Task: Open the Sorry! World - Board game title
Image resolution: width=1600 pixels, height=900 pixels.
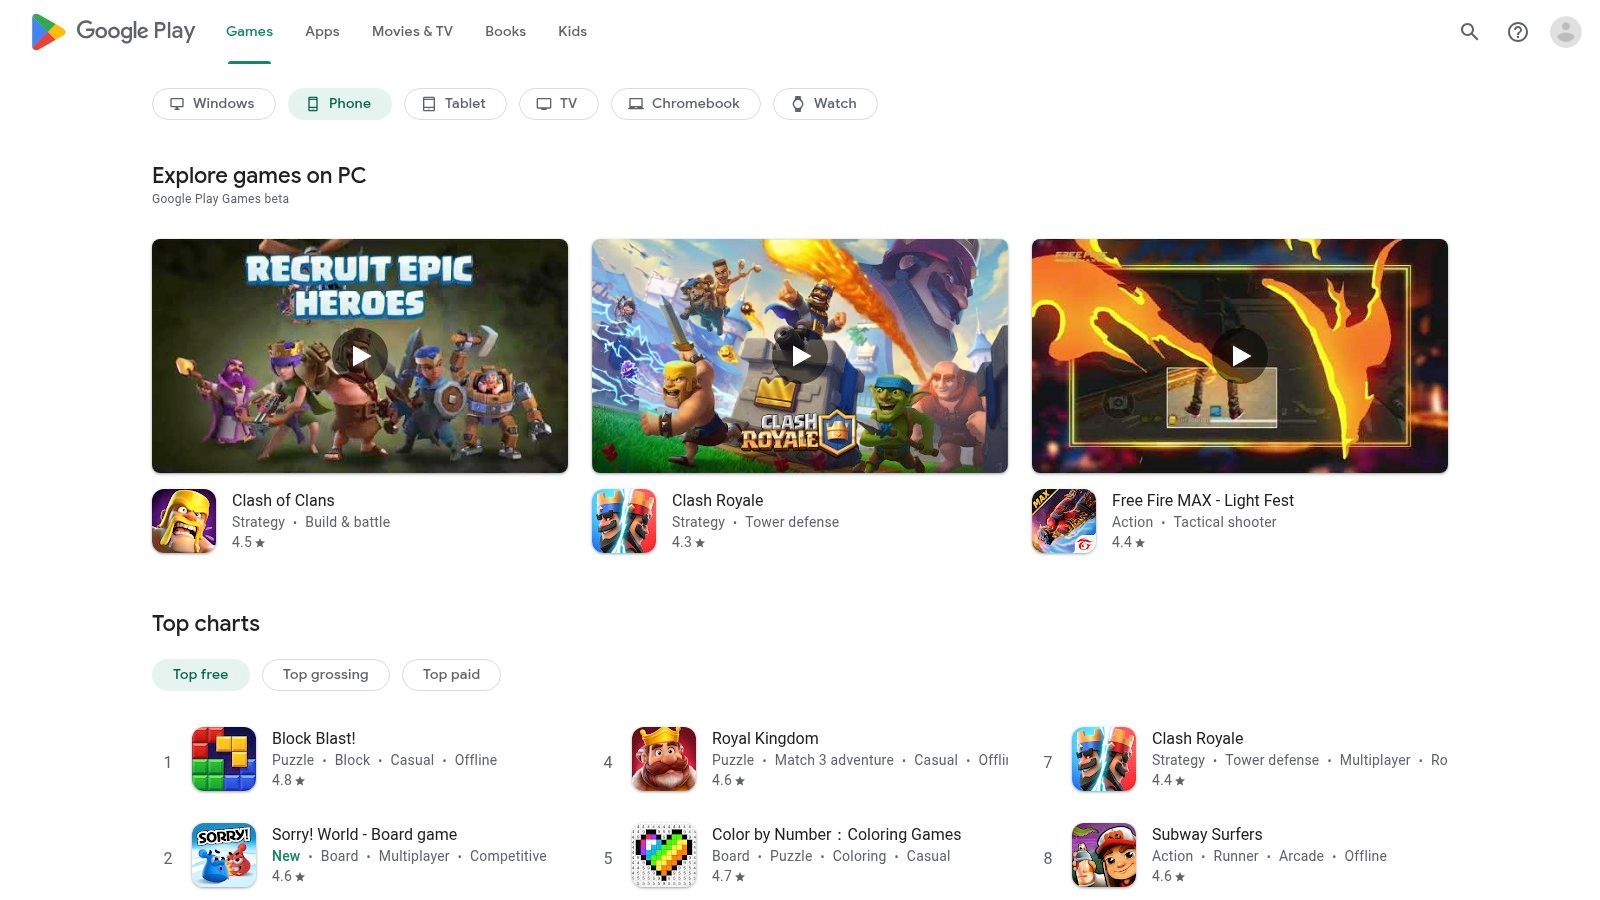Action: [364, 834]
